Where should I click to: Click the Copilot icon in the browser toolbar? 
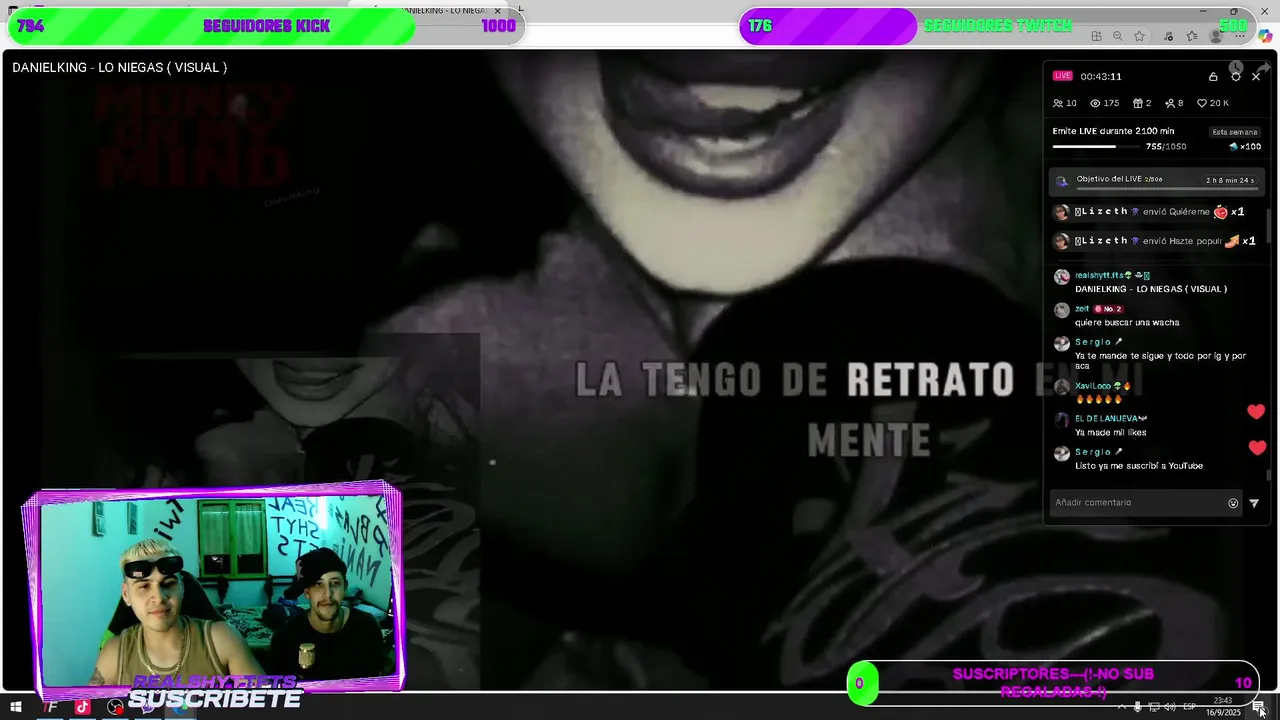1265,36
